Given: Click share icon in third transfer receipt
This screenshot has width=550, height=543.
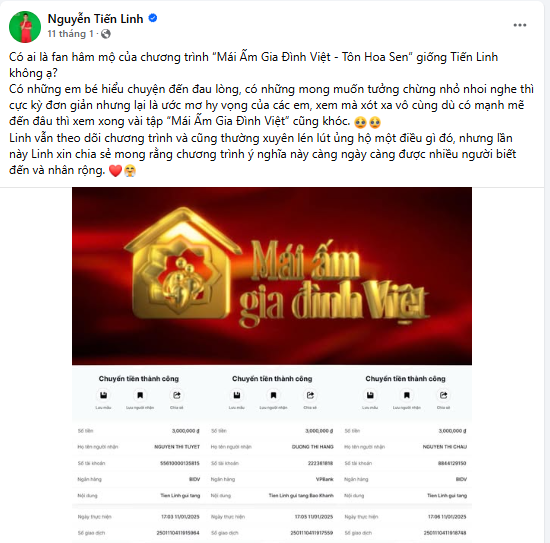Looking at the screenshot, I should [443, 395].
